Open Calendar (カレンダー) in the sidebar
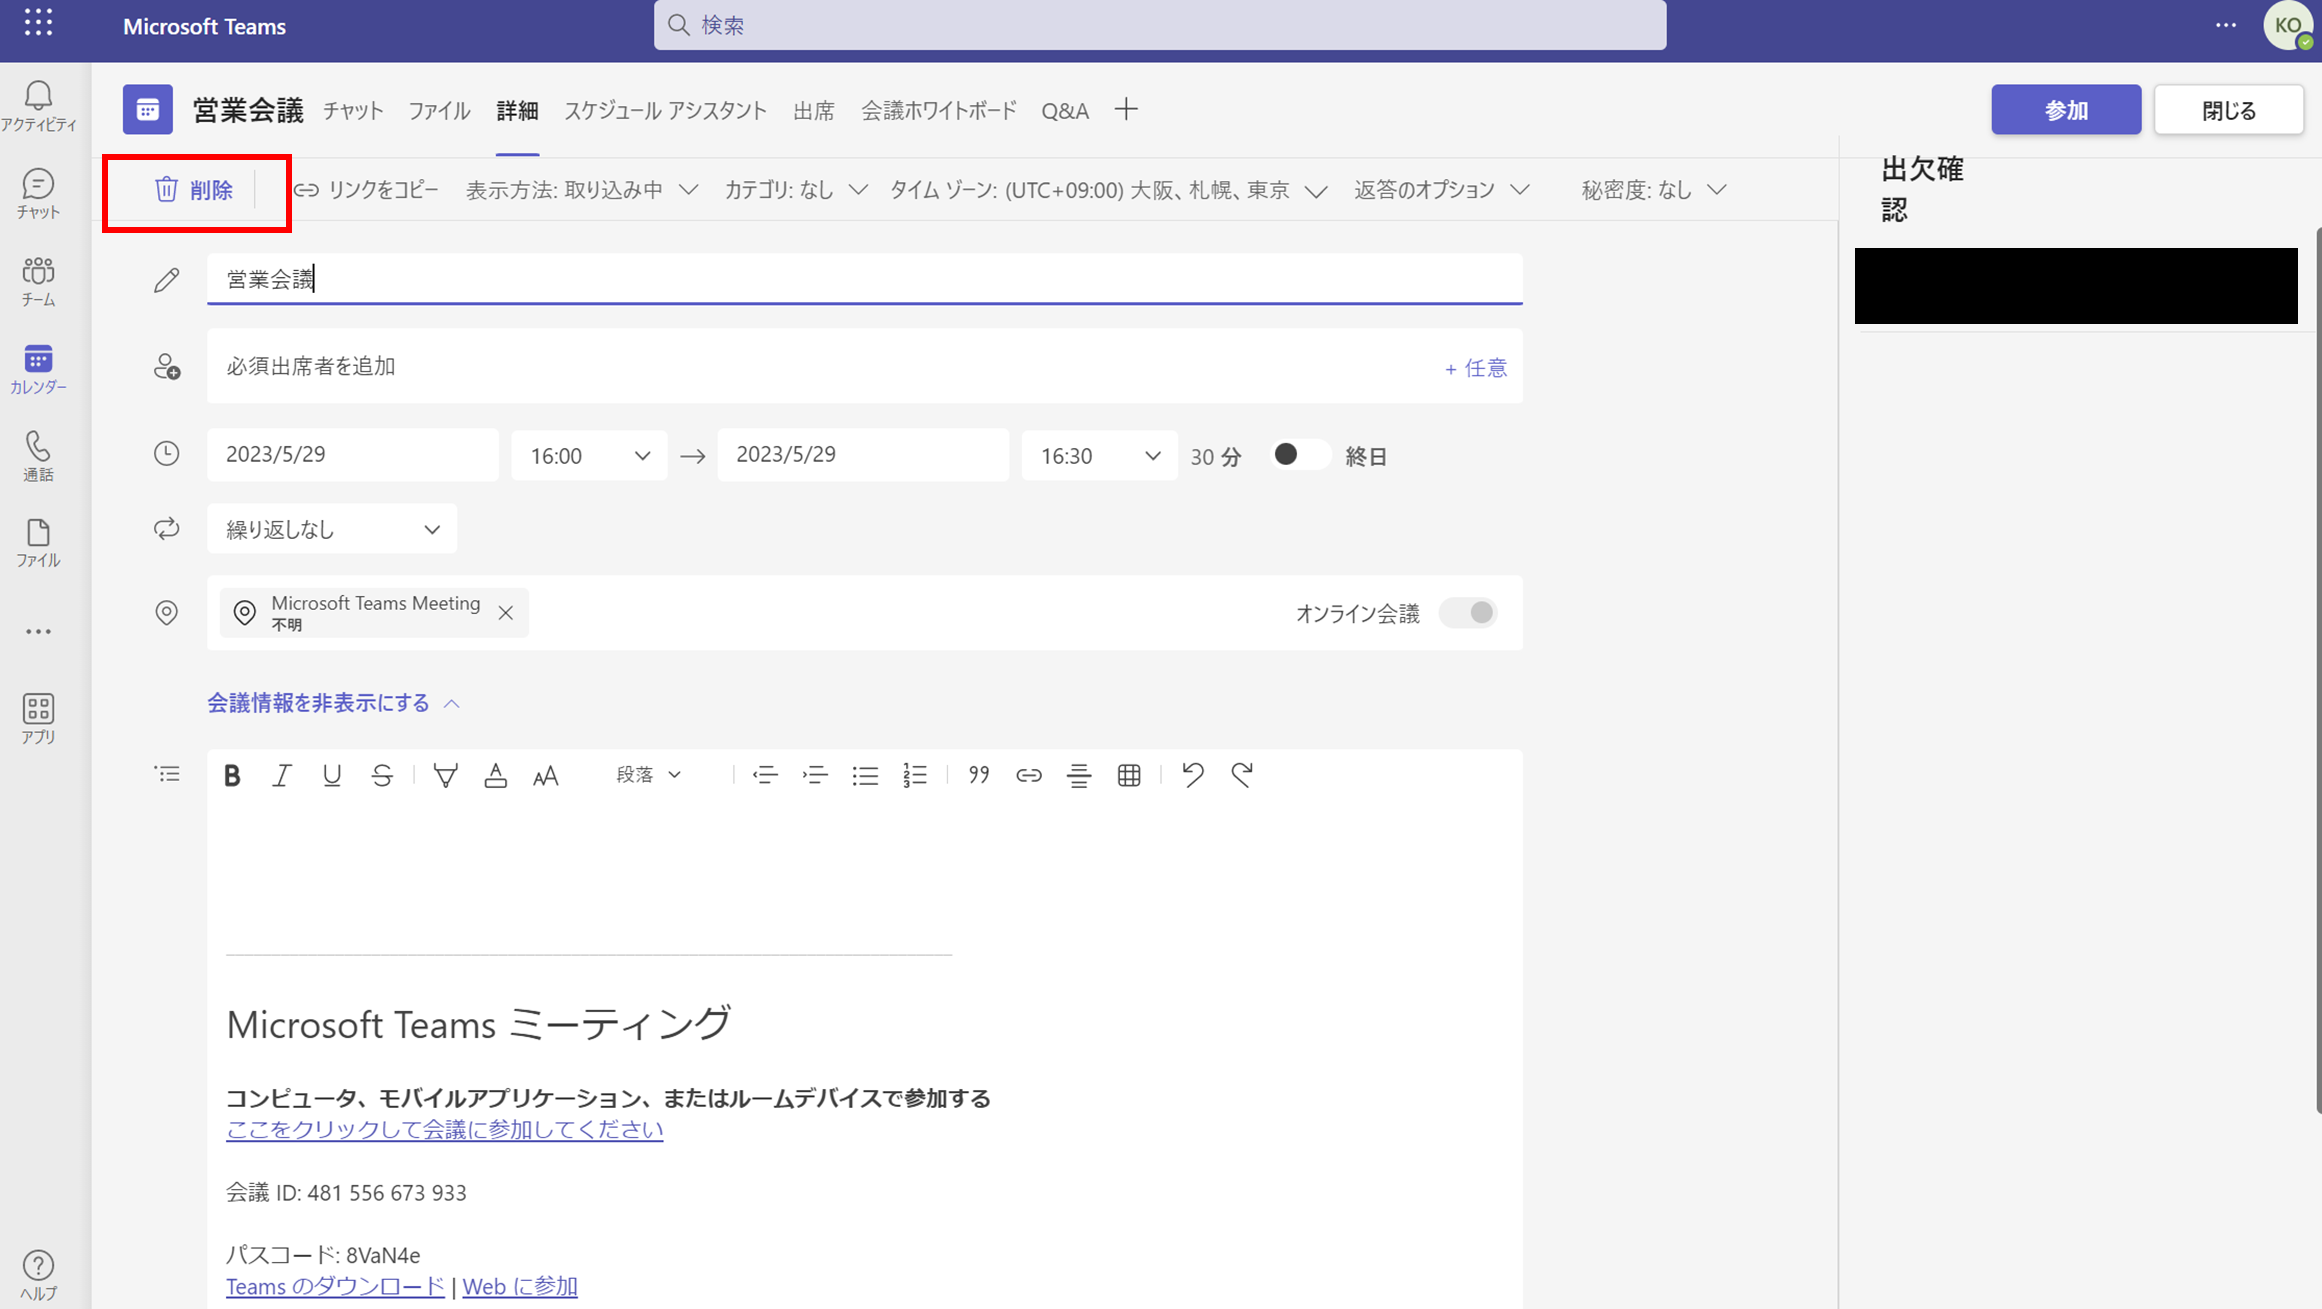Image resolution: width=2322 pixels, height=1309 pixels. coord(38,368)
